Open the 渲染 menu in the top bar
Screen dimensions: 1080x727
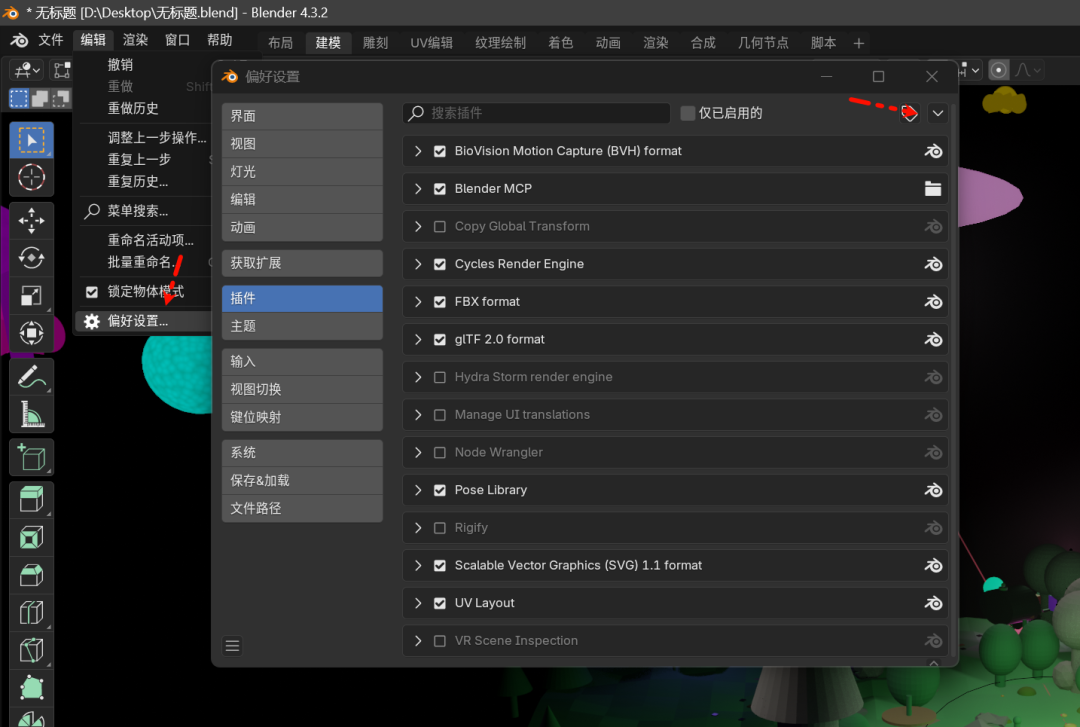coord(136,41)
